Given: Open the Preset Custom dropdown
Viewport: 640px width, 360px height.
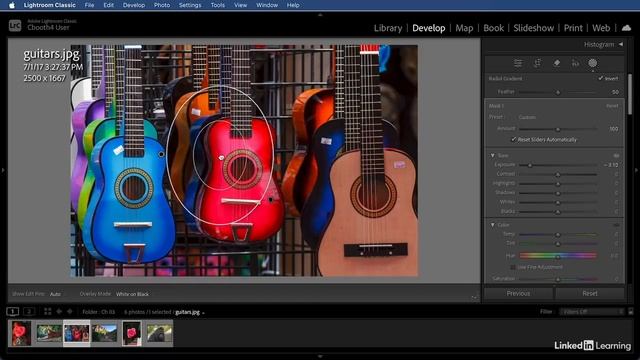Looking at the screenshot, I should [x=527, y=117].
